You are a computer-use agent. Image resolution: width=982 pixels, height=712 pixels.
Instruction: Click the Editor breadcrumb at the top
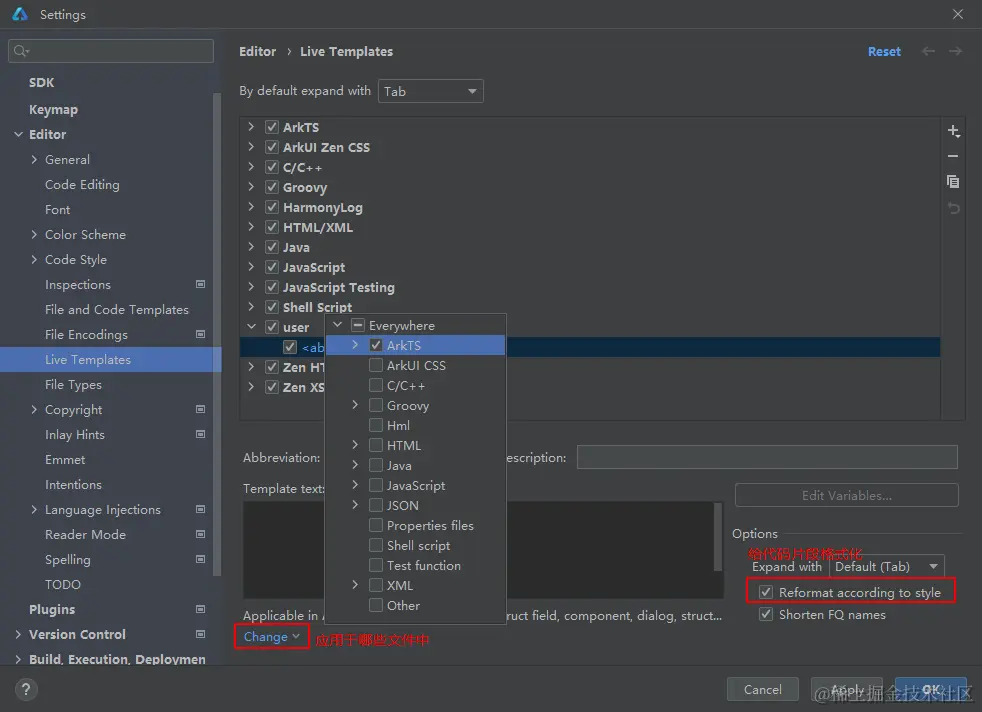coord(257,51)
